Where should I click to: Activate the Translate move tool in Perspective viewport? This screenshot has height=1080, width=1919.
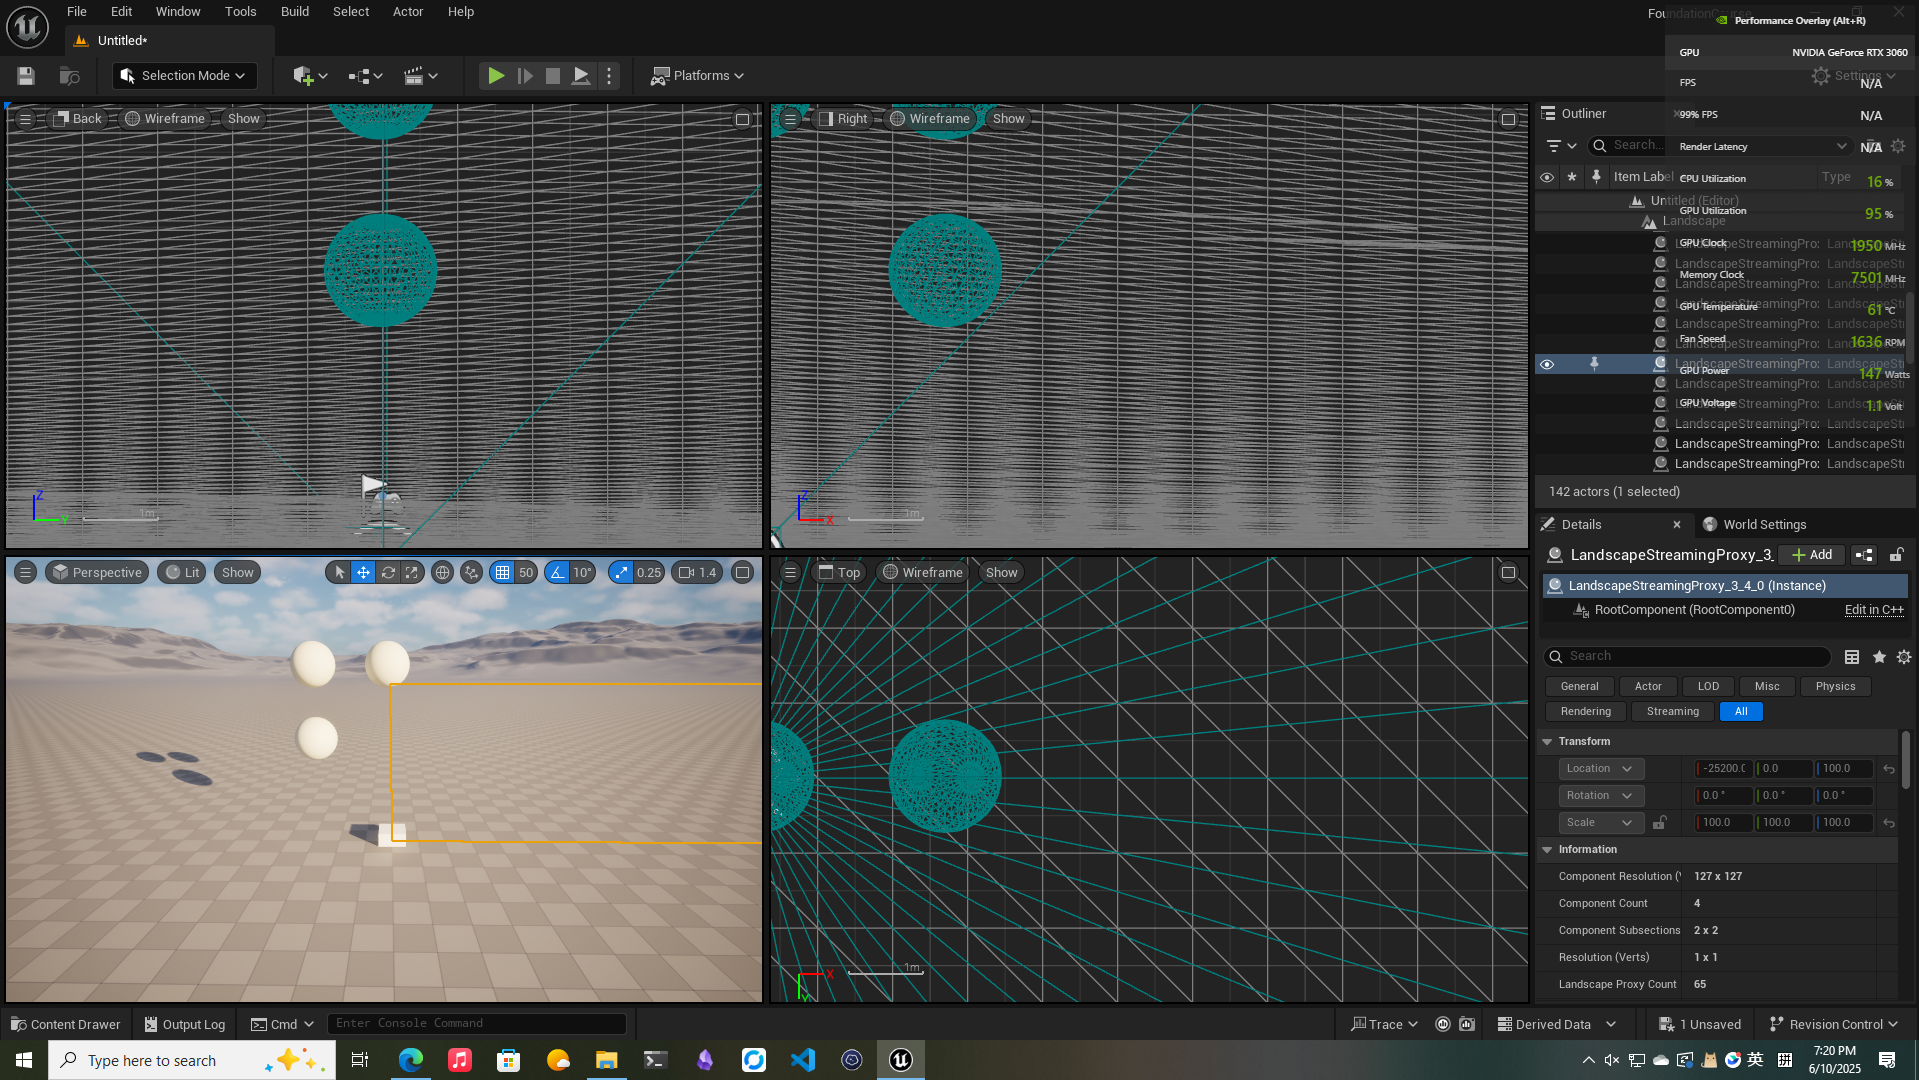point(363,573)
